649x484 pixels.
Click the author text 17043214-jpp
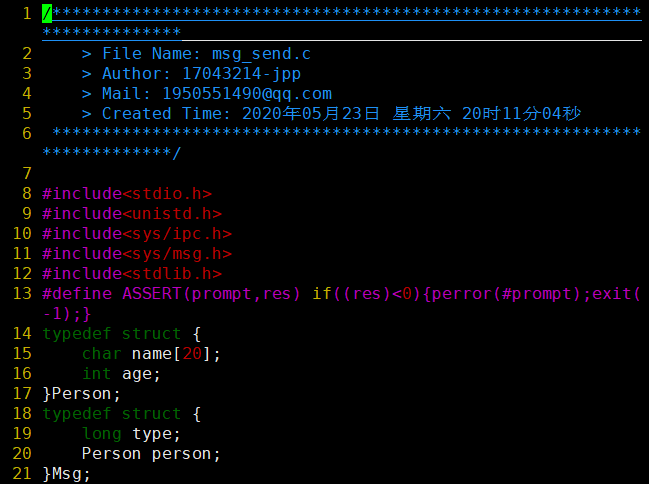(241, 74)
